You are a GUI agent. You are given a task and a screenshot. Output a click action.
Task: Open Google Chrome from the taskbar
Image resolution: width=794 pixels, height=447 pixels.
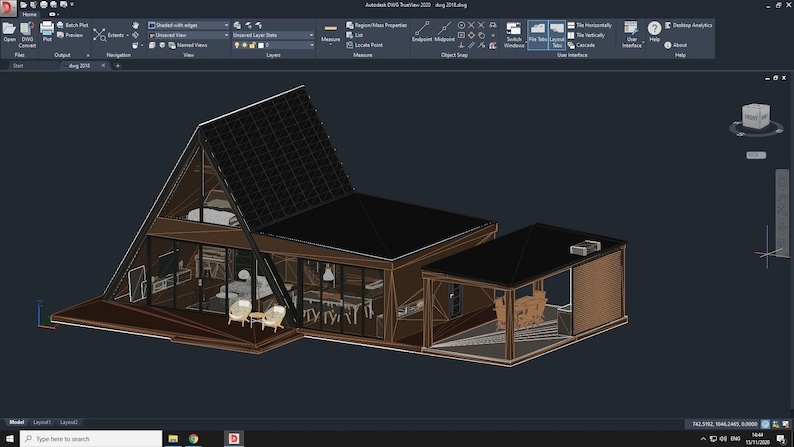tap(193, 439)
